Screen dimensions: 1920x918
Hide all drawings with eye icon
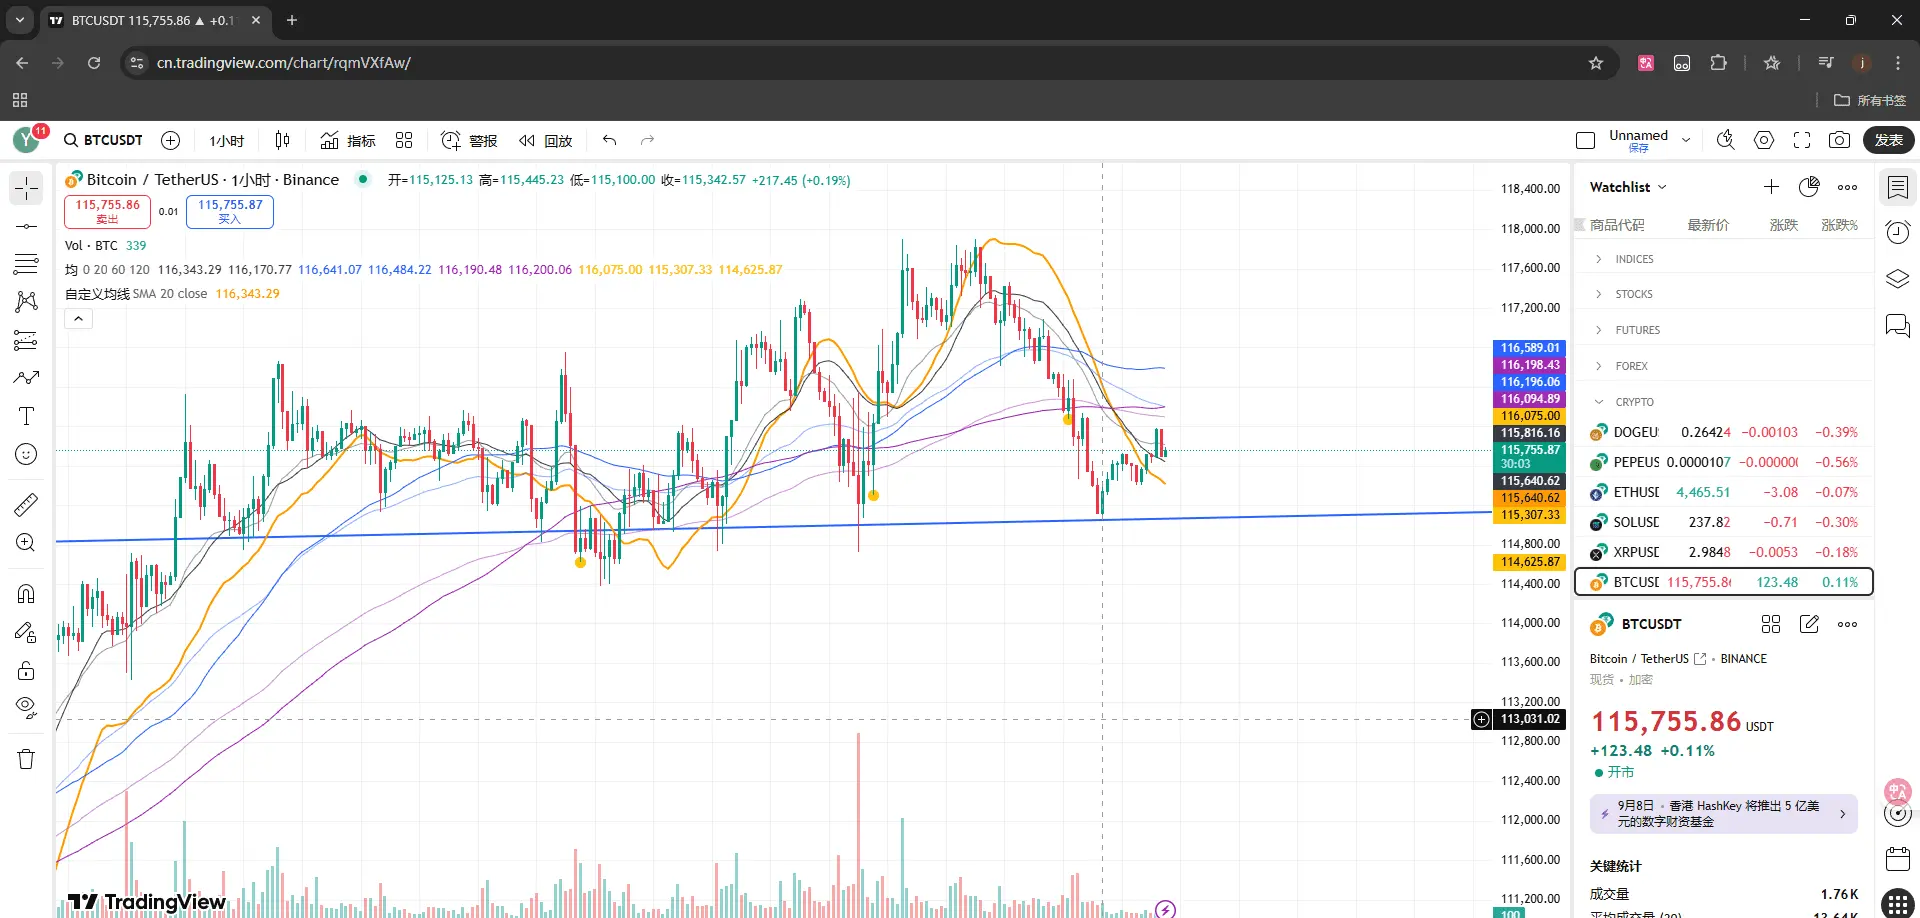26,708
